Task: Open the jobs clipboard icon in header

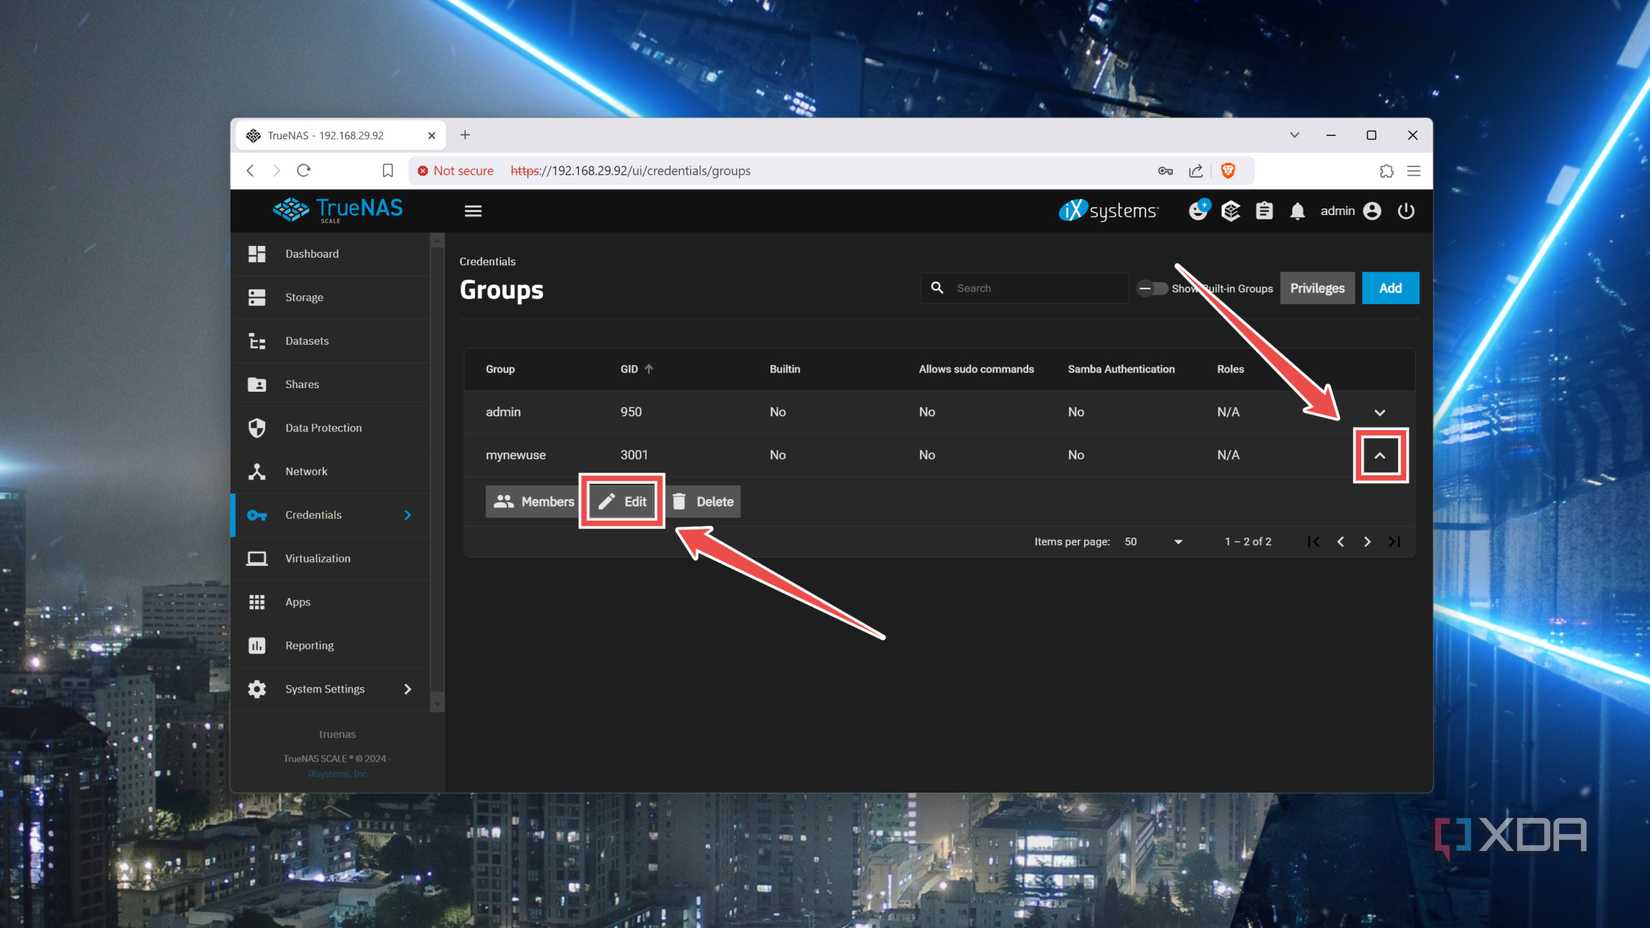Action: (x=1264, y=211)
